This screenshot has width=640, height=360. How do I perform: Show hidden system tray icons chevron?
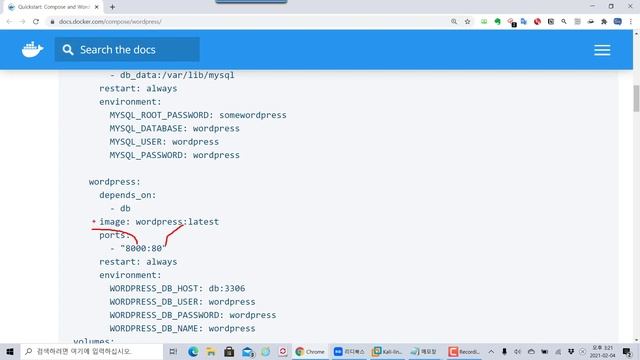click(x=491, y=351)
